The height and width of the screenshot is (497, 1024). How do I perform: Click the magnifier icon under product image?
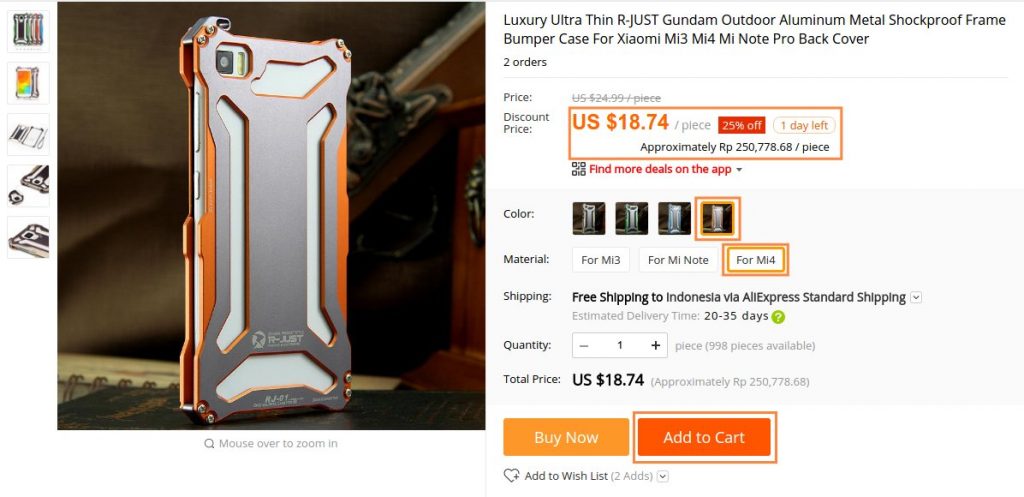[x=209, y=443]
